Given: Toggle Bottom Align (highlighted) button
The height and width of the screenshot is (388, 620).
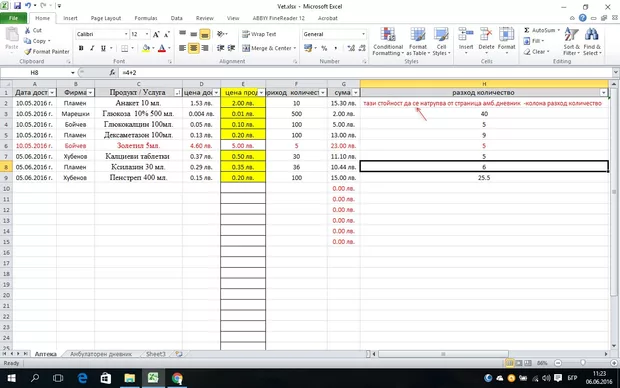Looking at the screenshot, I should pos(204,34).
